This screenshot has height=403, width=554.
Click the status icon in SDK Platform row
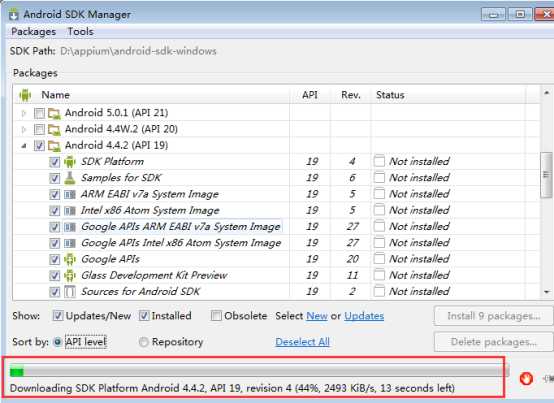[x=379, y=161]
